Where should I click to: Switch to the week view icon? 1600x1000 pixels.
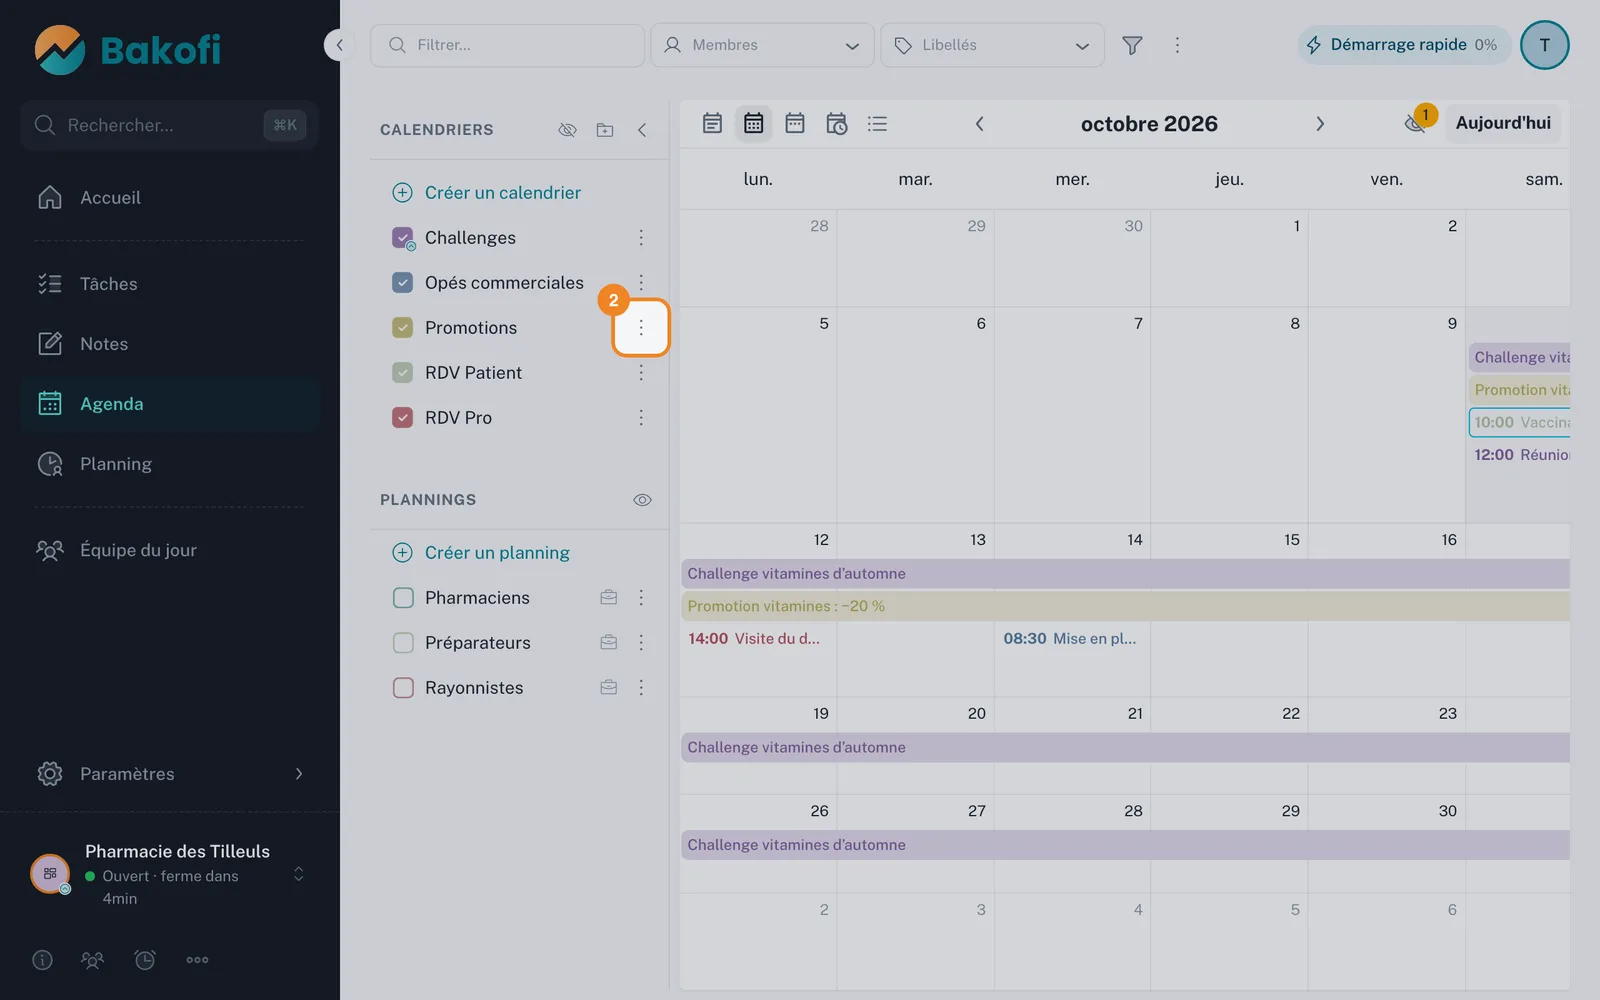point(795,124)
